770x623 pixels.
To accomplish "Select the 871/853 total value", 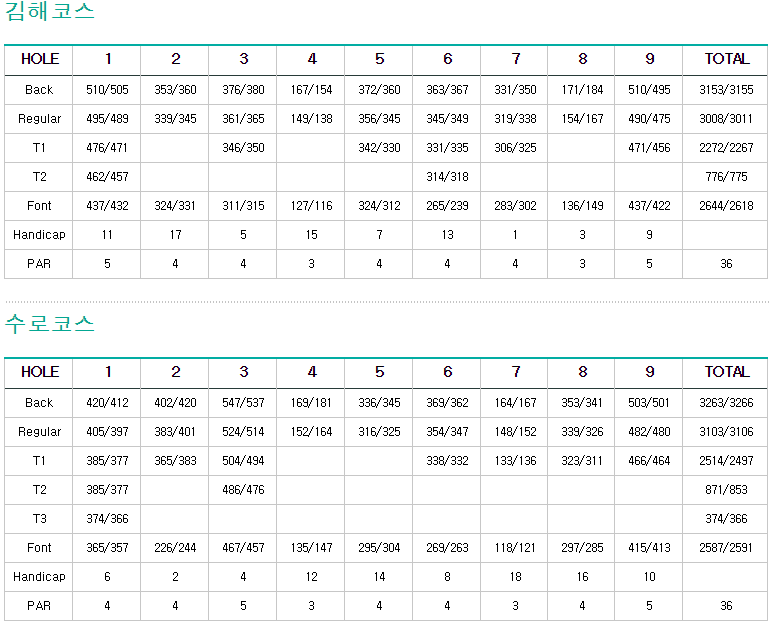I will coord(726,490).
